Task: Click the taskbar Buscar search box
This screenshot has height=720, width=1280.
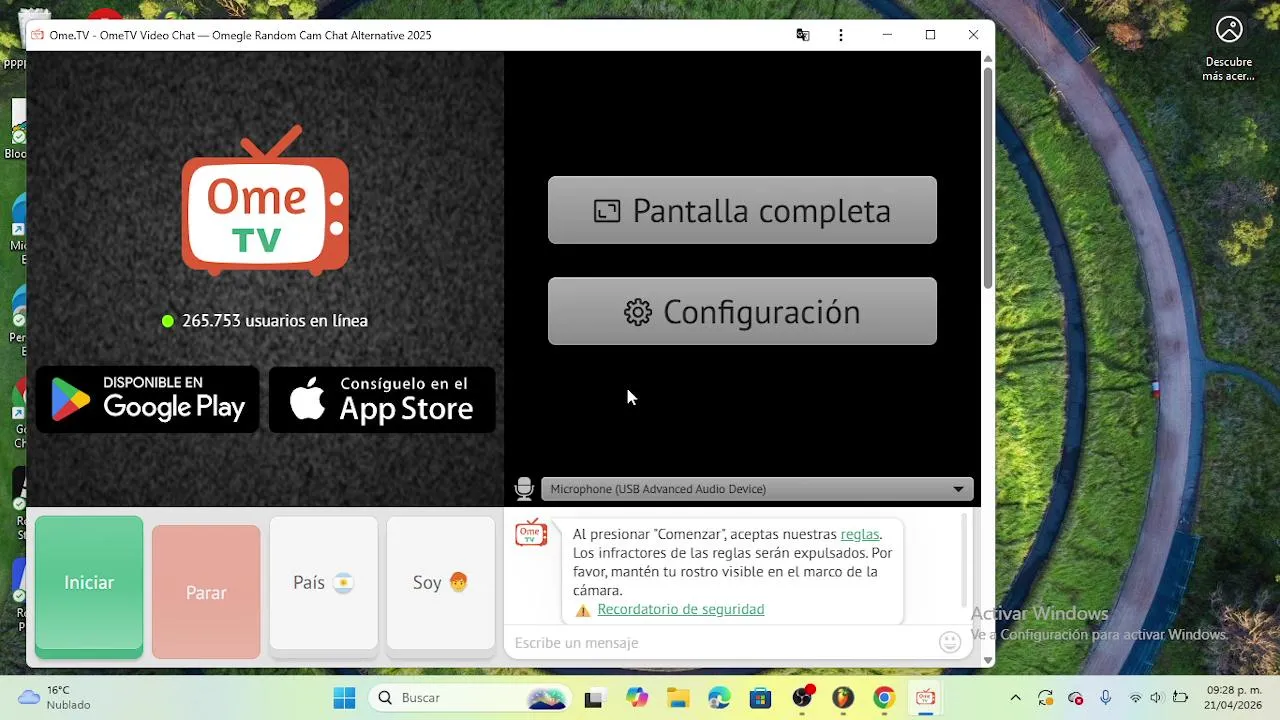Action: [x=472, y=698]
